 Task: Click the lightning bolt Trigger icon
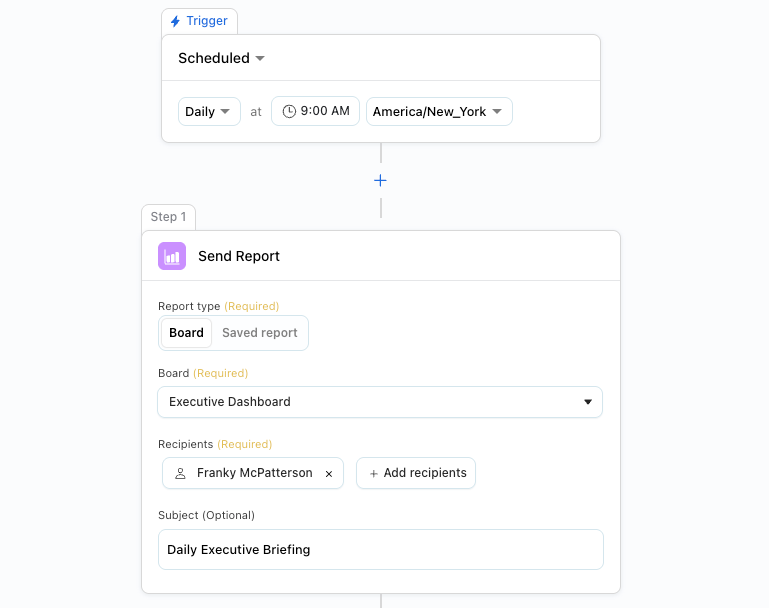(x=175, y=21)
